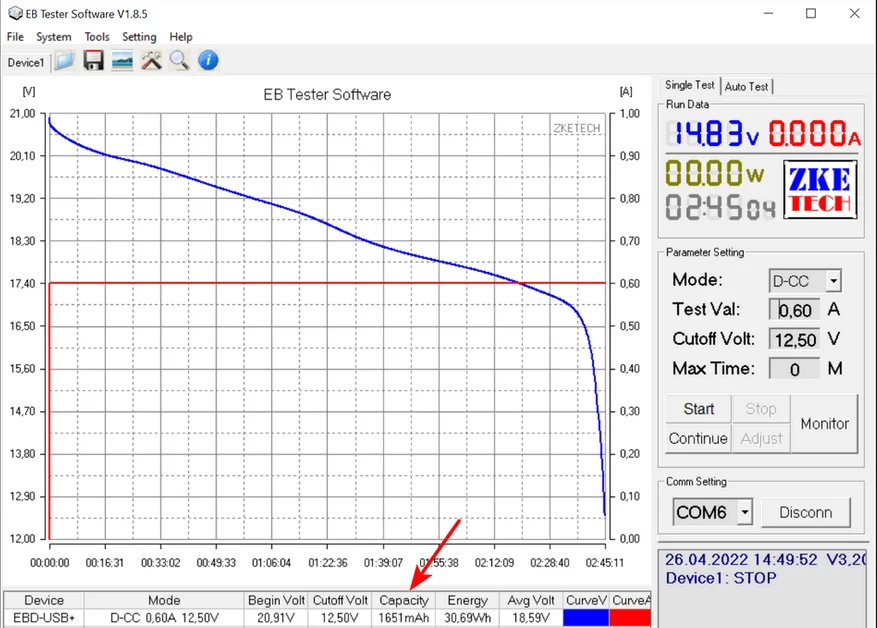Open the System menu

pos(54,36)
